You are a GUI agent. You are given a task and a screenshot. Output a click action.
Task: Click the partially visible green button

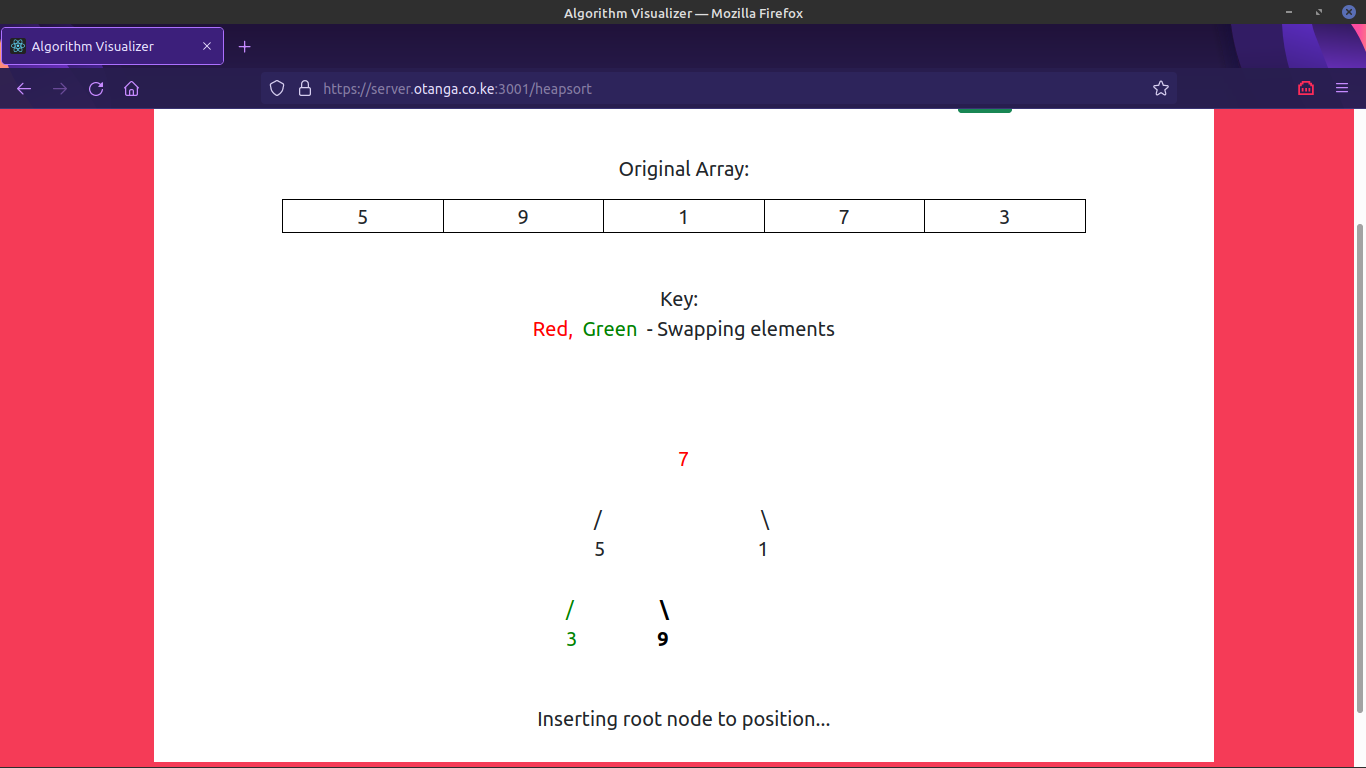[984, 109]
